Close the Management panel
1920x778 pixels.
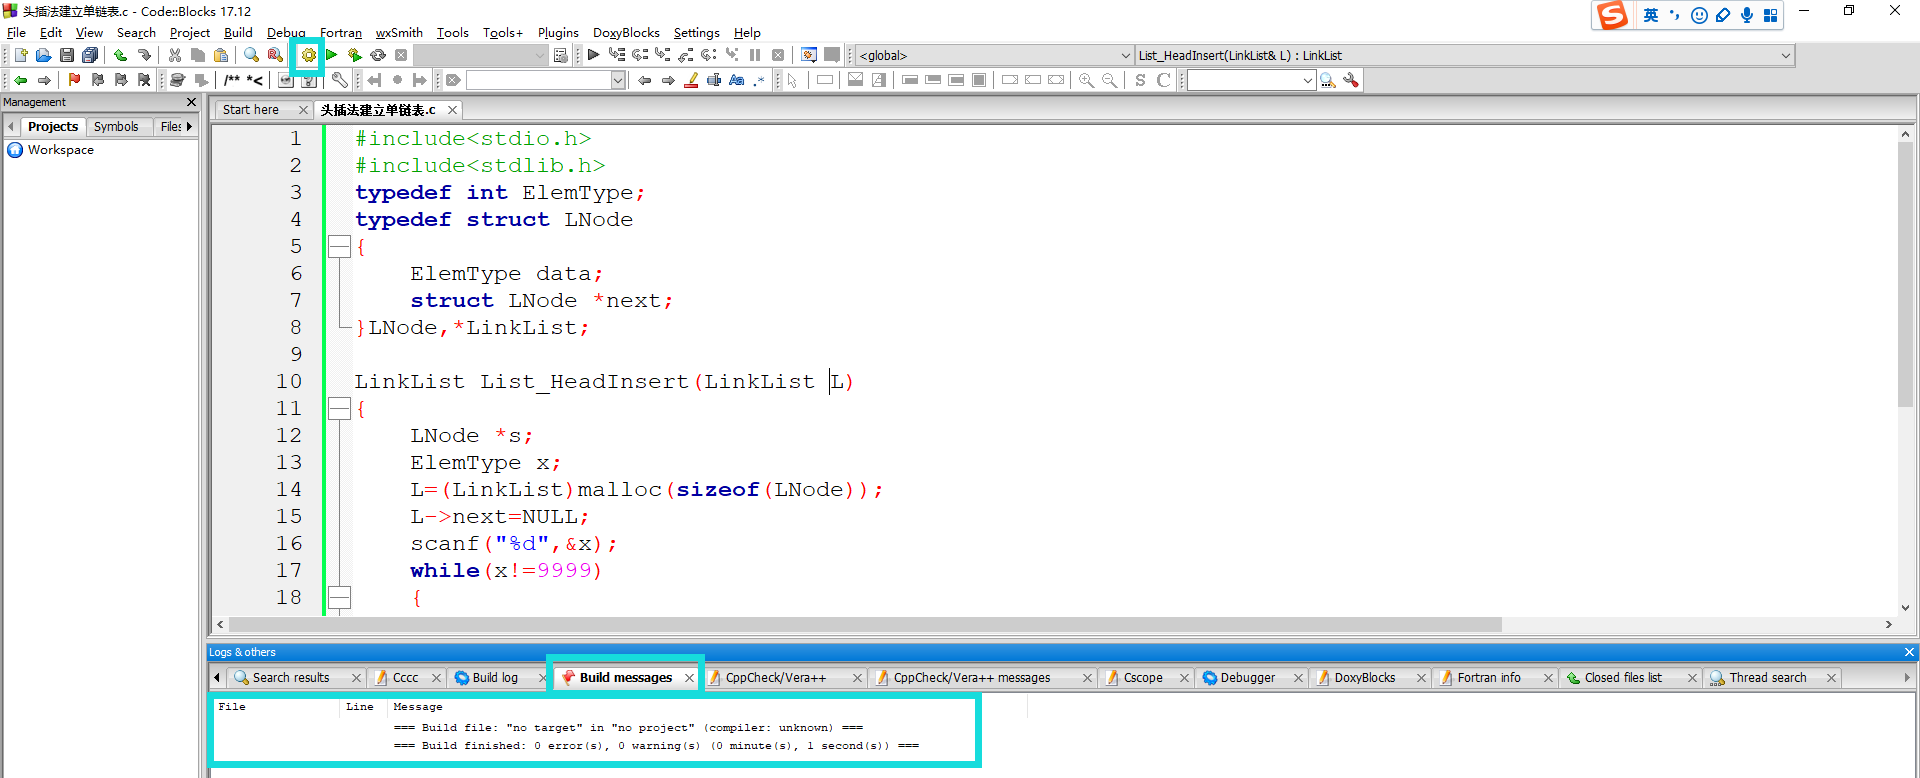click(192, 102)
